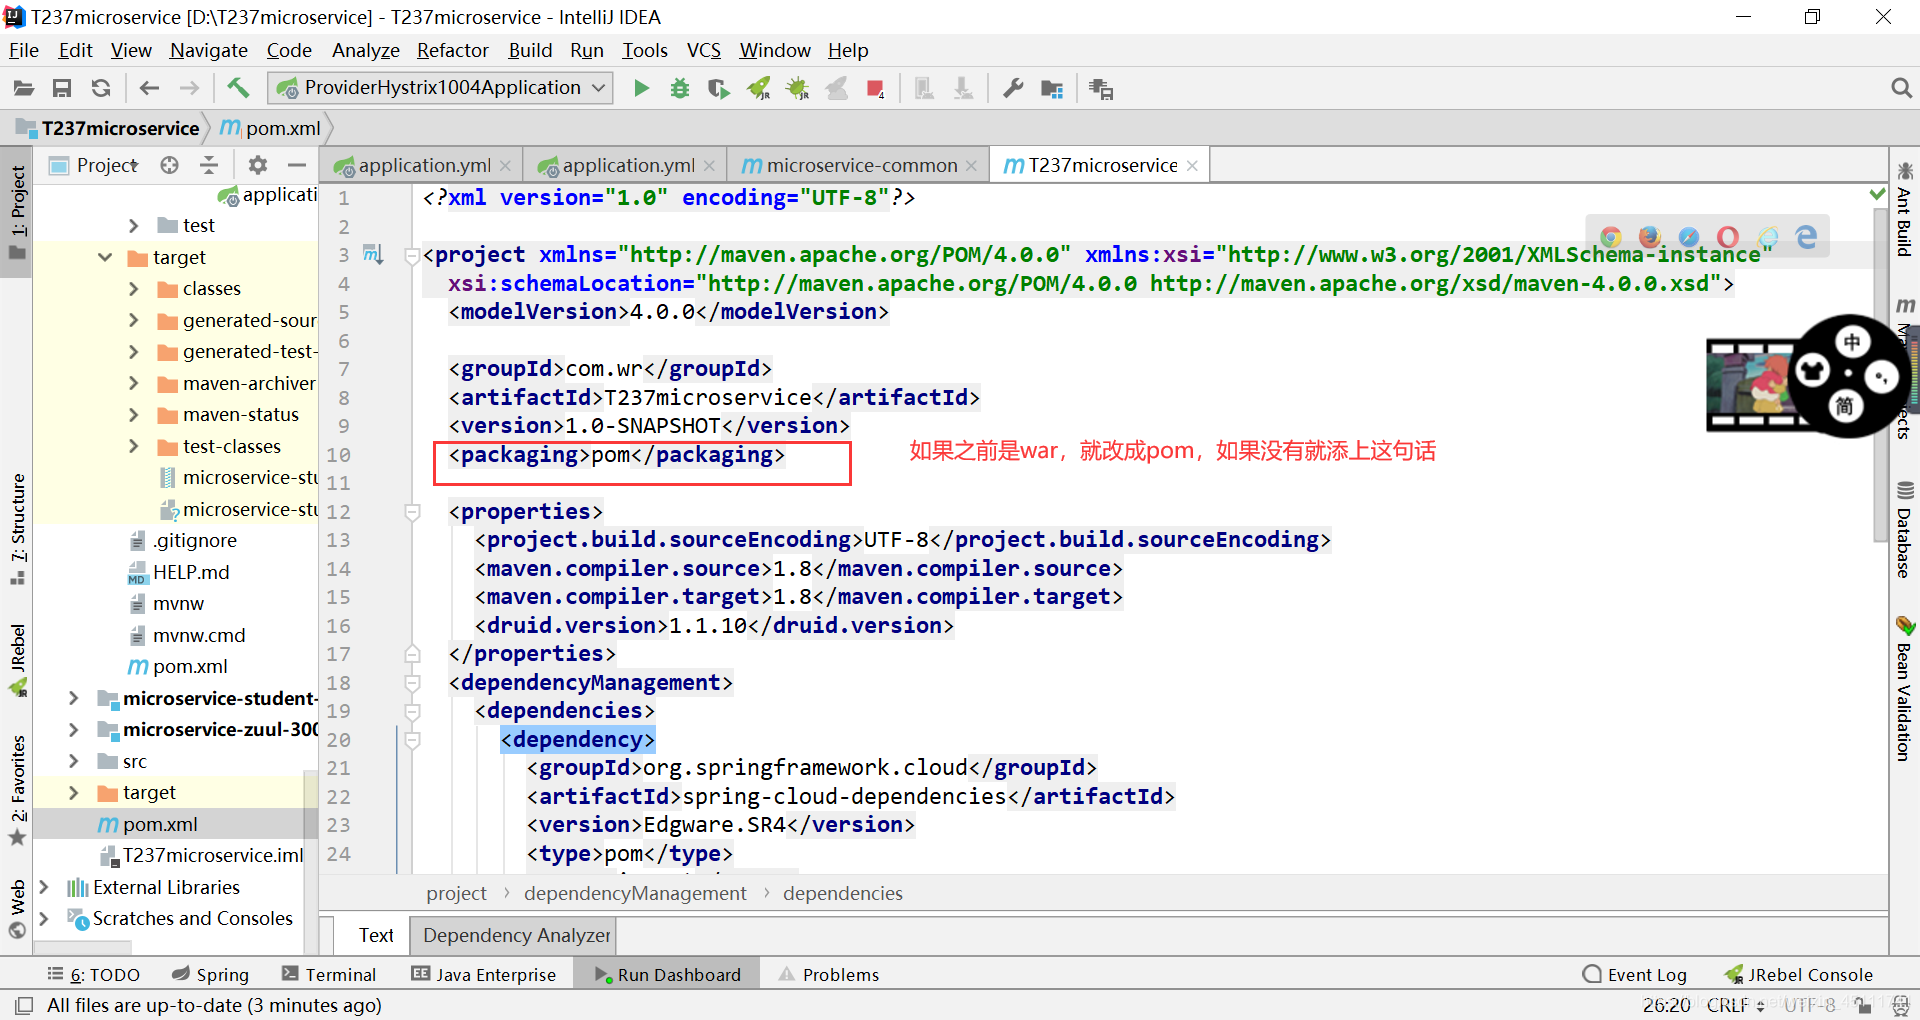
Task: Click the Synchronize refresh icon
Action: click(101, 89)
